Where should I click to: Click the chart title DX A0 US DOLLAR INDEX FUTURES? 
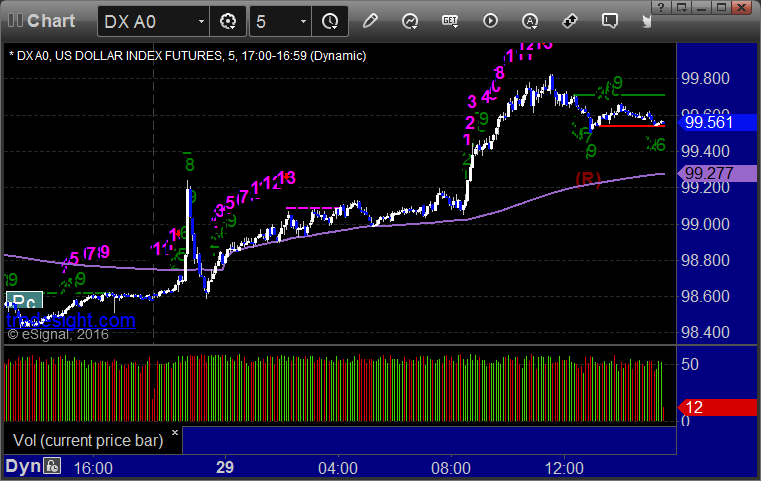click(187, 56)
